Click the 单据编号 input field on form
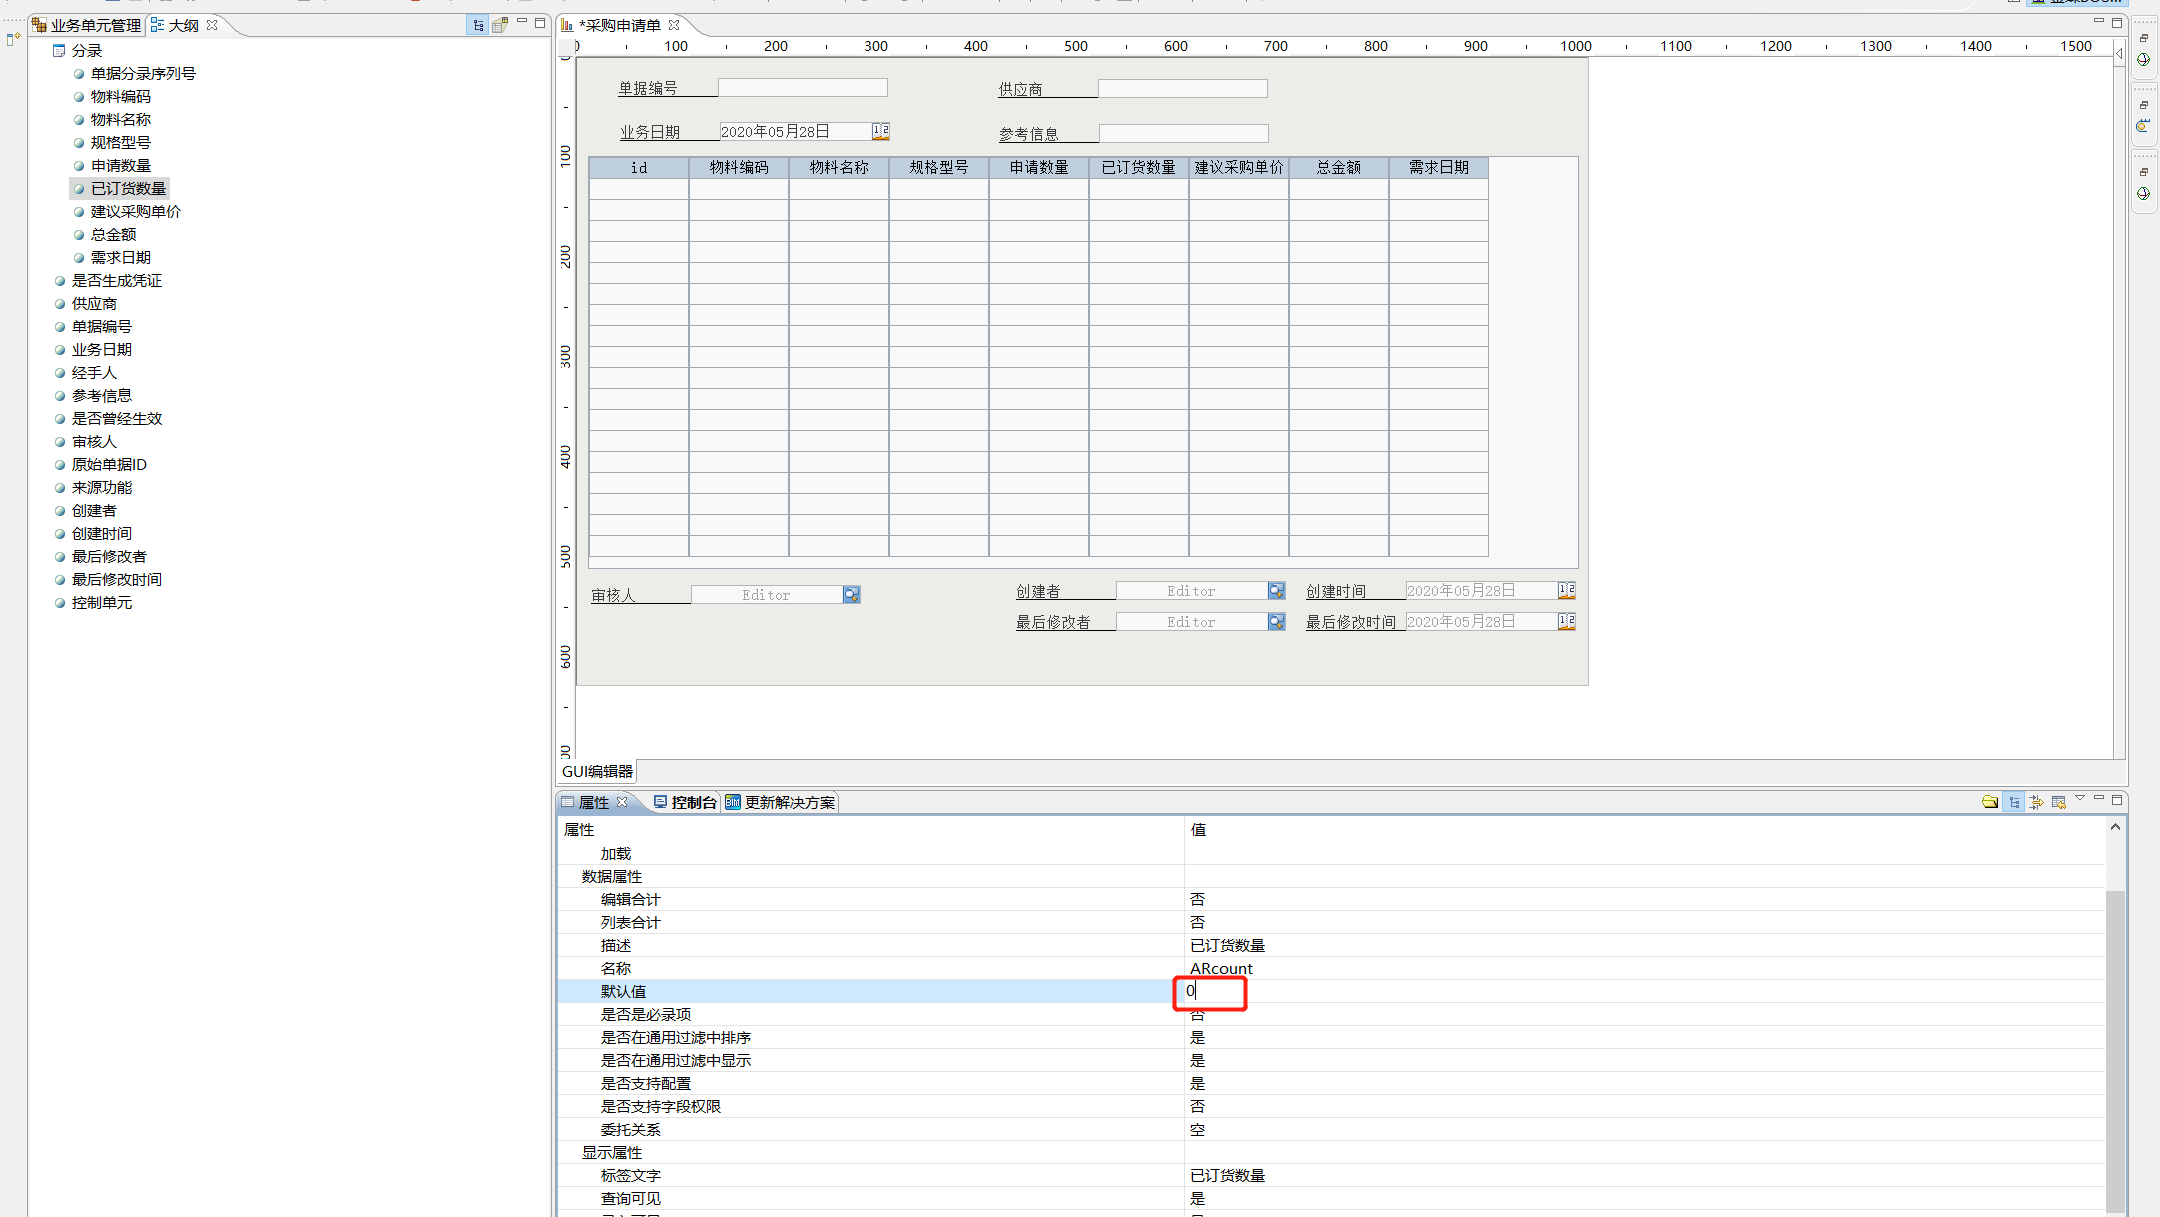This screenshot has height=1217, width=2160. coord(802,88)
